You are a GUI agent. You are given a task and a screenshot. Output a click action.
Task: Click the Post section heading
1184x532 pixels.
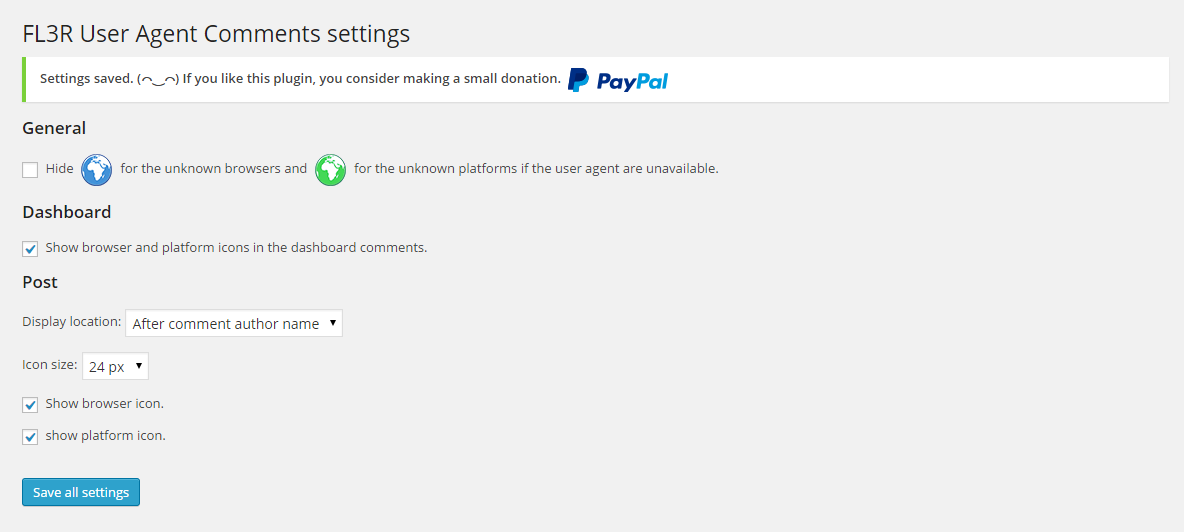coord(40,282)
